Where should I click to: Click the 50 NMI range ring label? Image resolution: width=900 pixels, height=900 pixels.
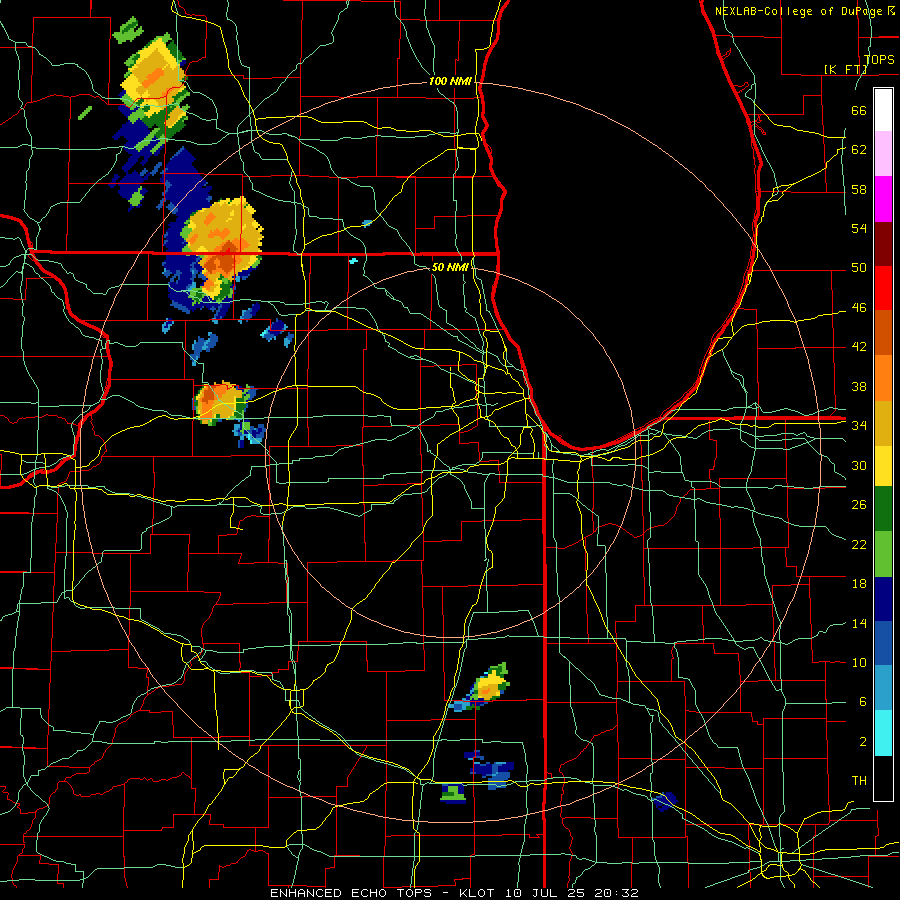coord(451,267)
